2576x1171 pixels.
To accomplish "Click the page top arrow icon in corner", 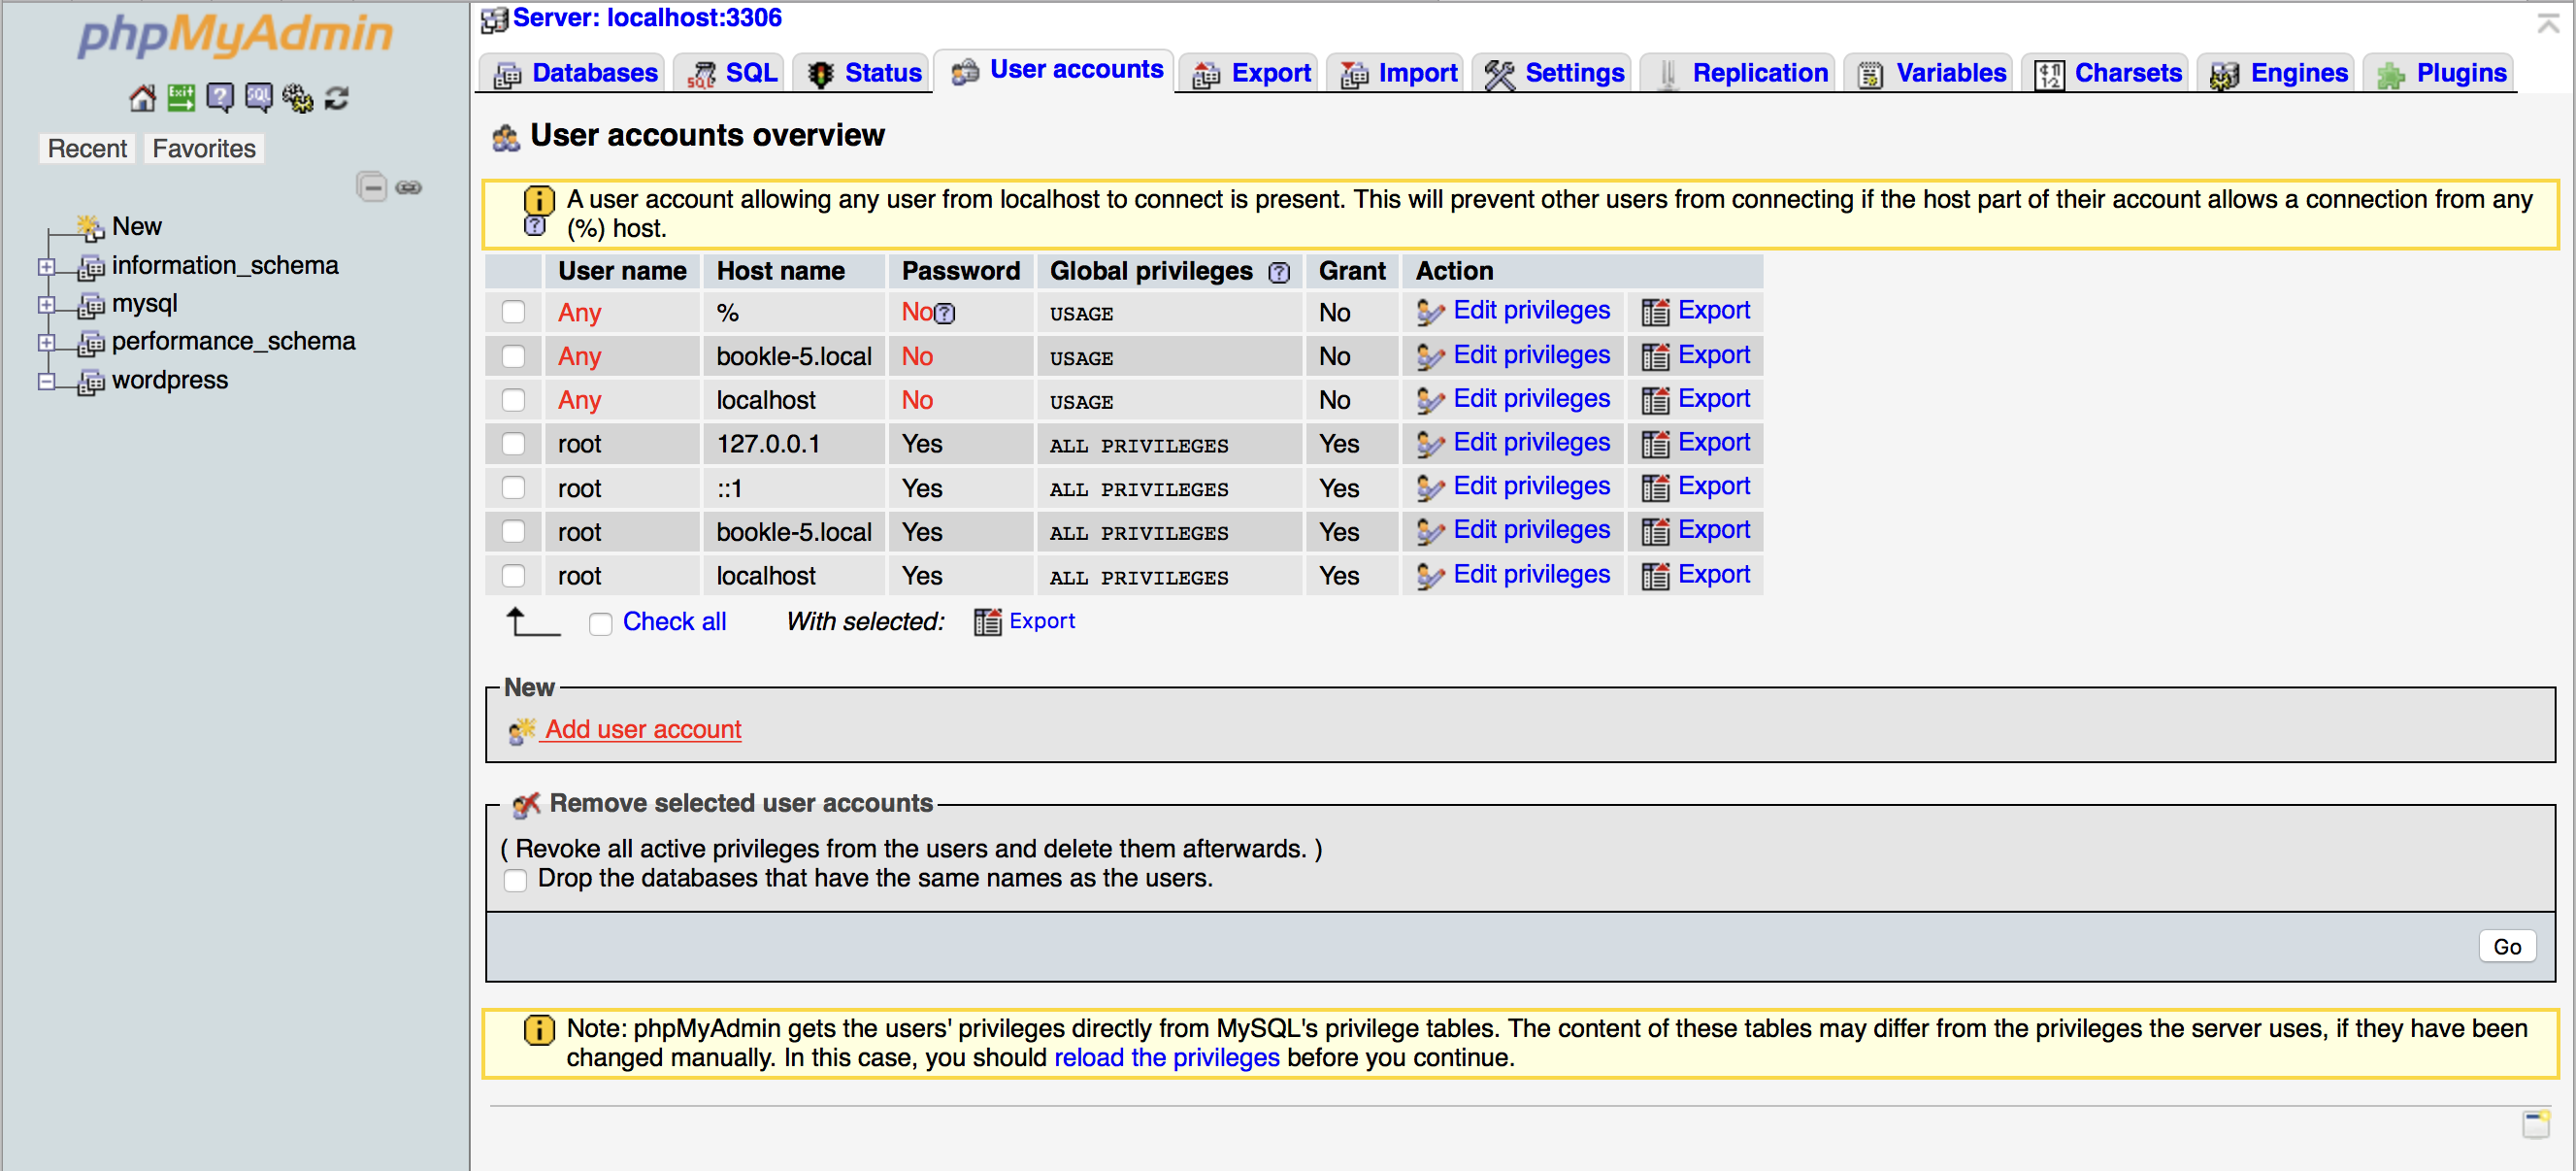I will click(2548, 23).
